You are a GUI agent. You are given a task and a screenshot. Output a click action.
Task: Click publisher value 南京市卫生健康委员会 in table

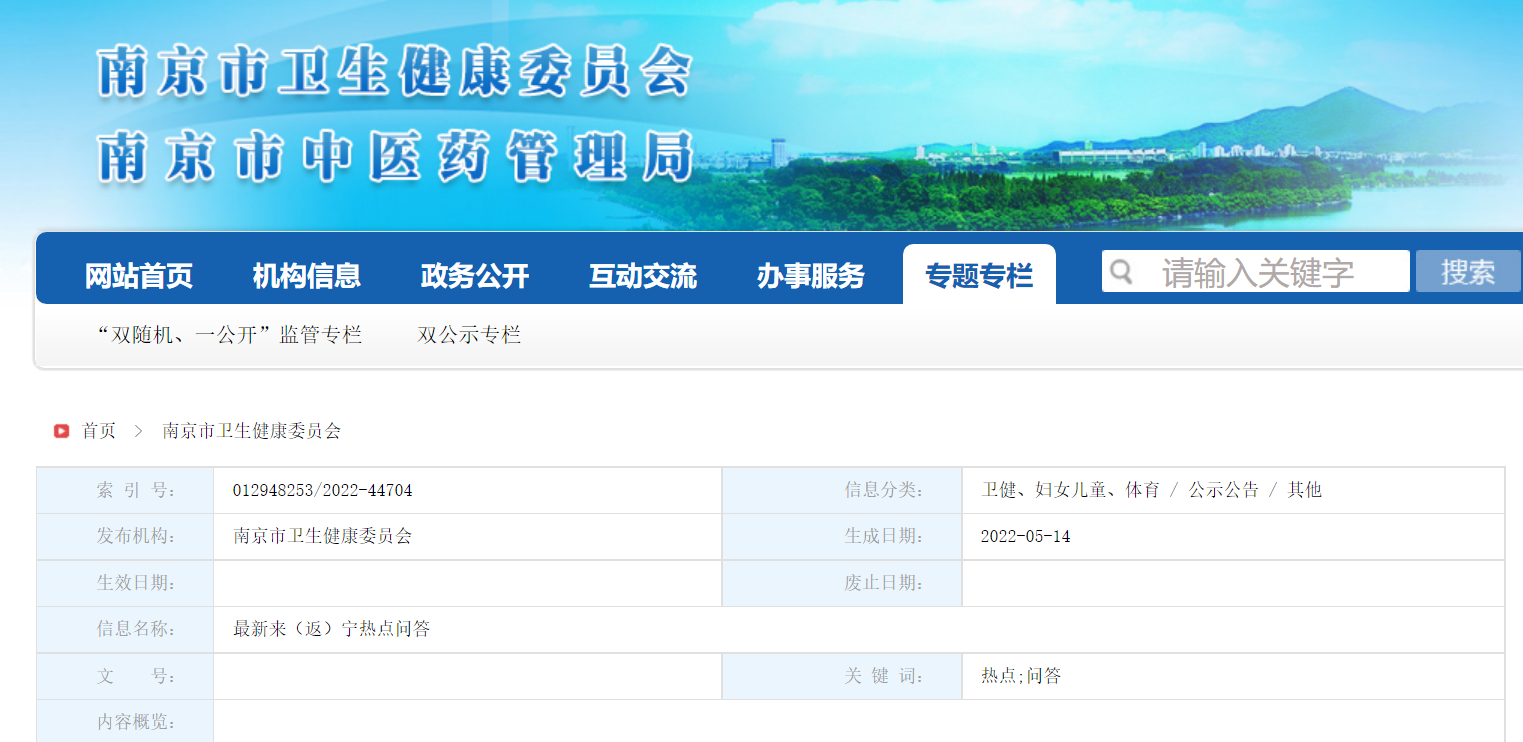tap(322, 536)
